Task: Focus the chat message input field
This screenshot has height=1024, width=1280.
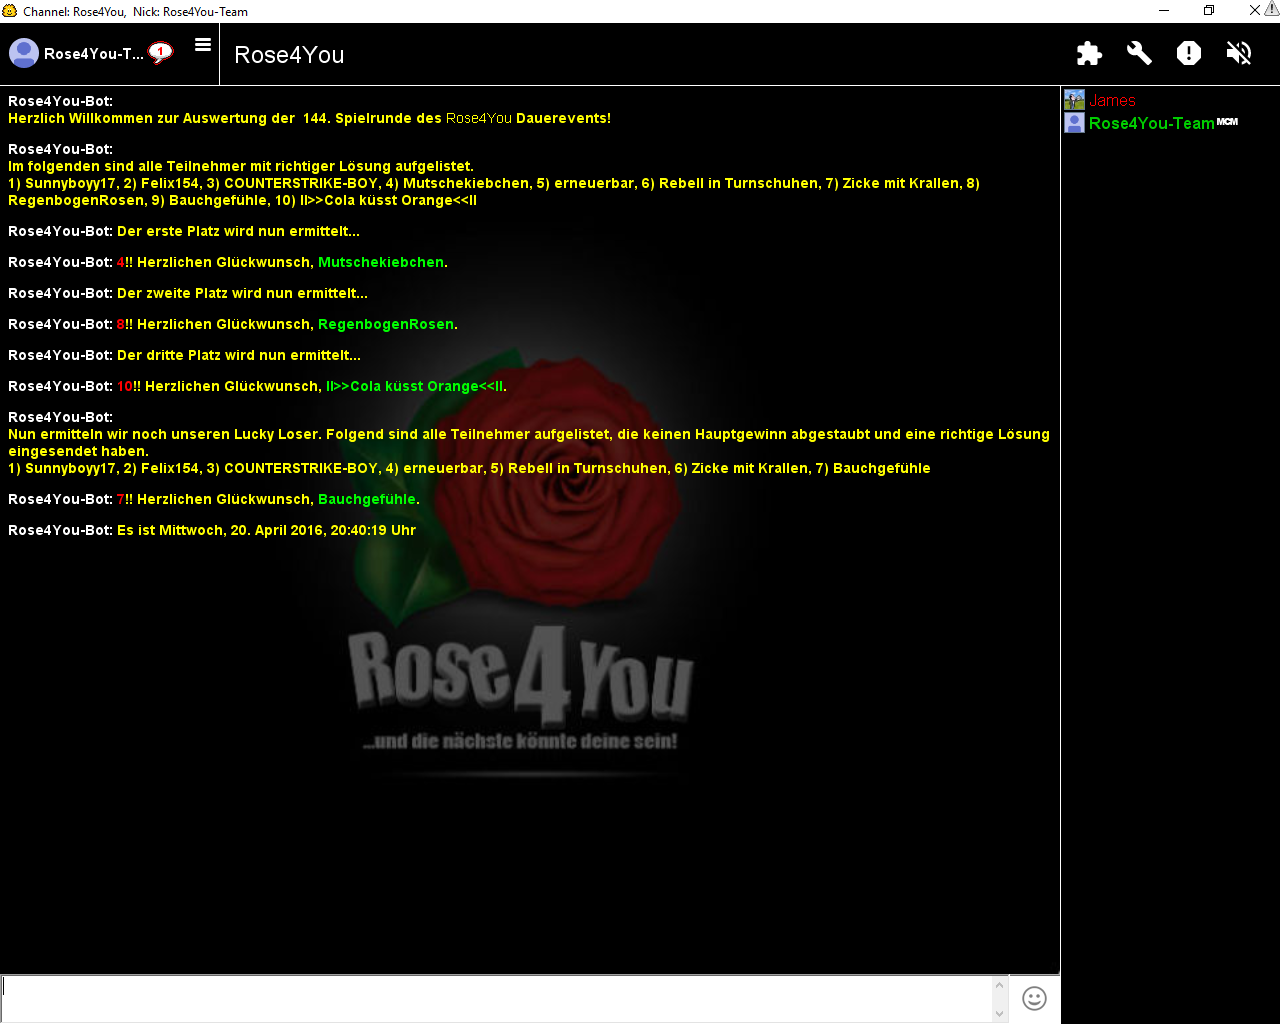Action: [x=495, y=998]
